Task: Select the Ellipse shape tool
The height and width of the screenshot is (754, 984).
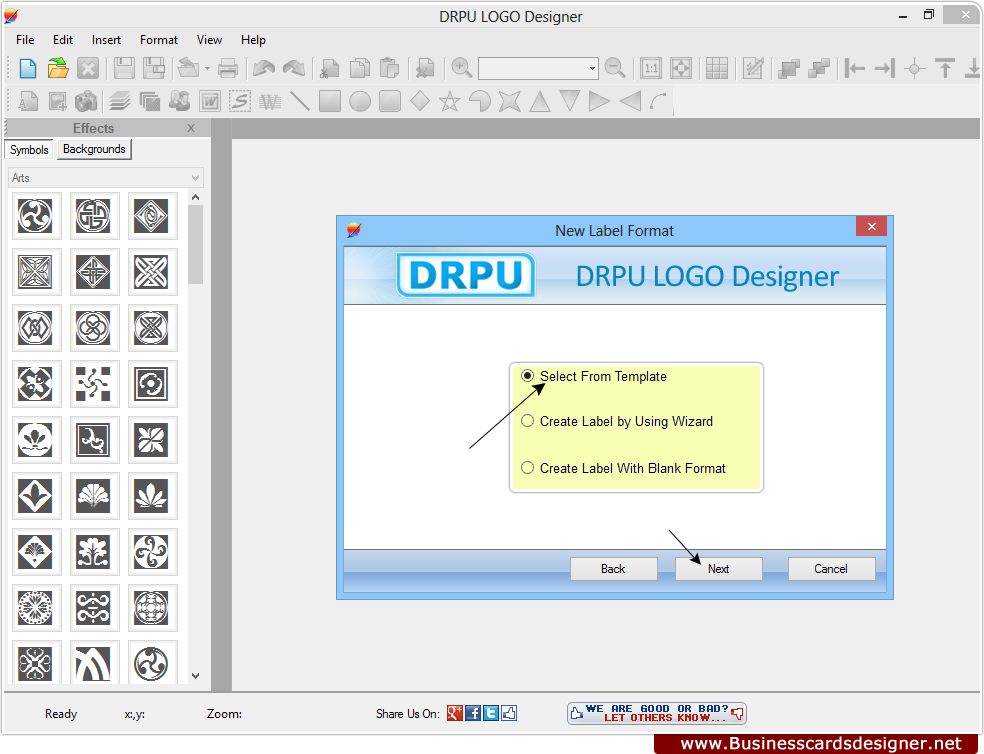Action: click(360, 101)
